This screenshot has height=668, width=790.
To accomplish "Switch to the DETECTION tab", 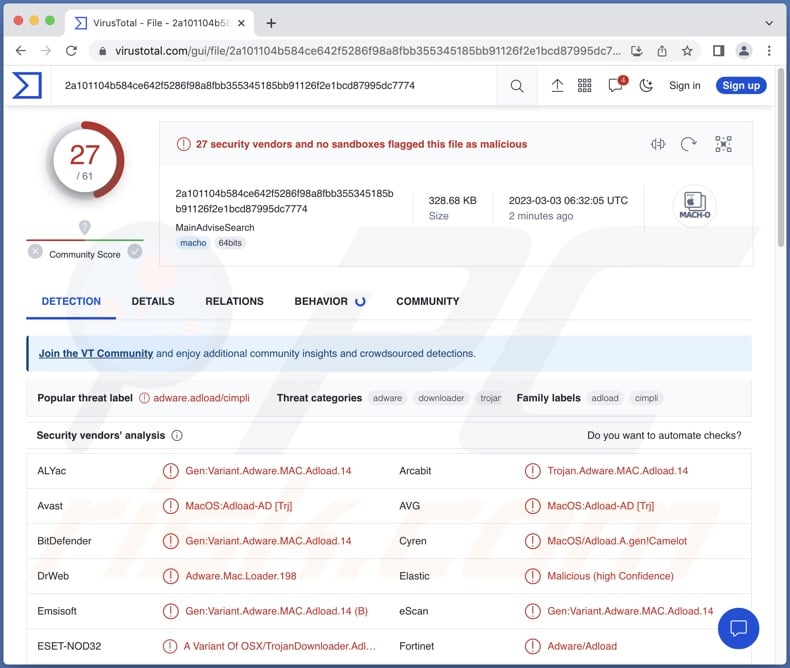I will pos(71,301).
